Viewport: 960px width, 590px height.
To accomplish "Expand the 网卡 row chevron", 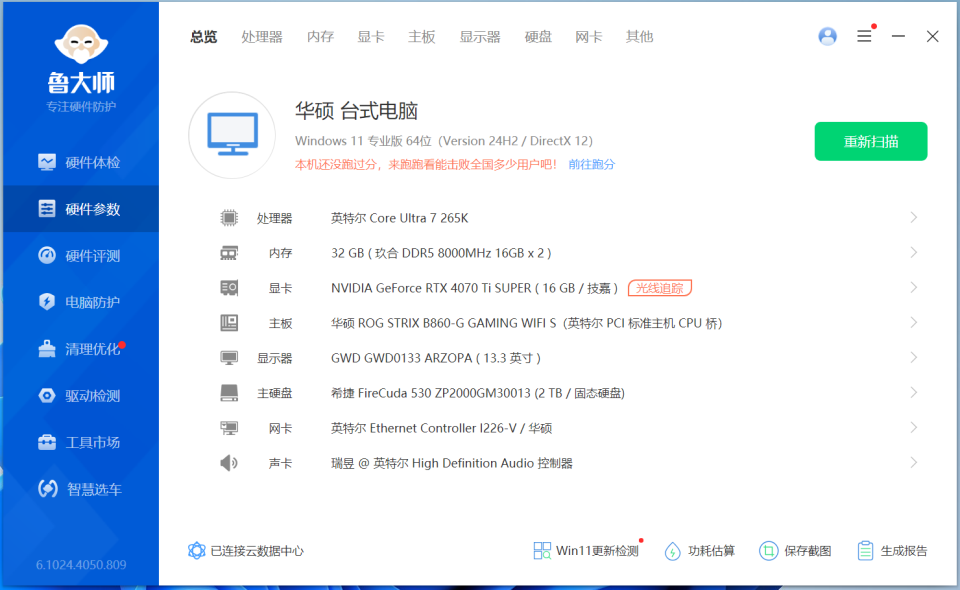I will [913, 428].
